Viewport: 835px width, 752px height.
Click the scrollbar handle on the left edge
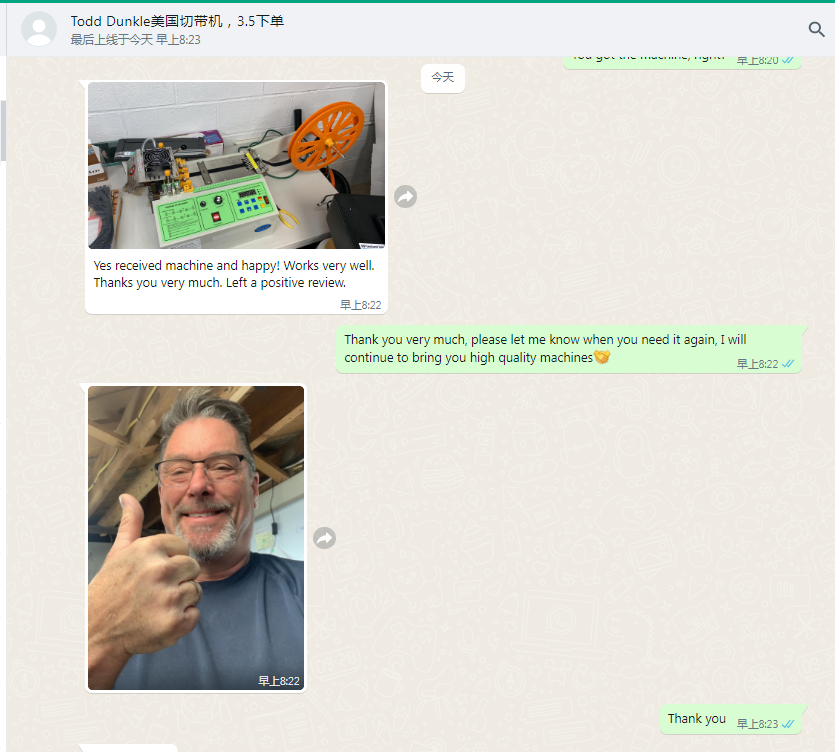(x=3, y=130)
